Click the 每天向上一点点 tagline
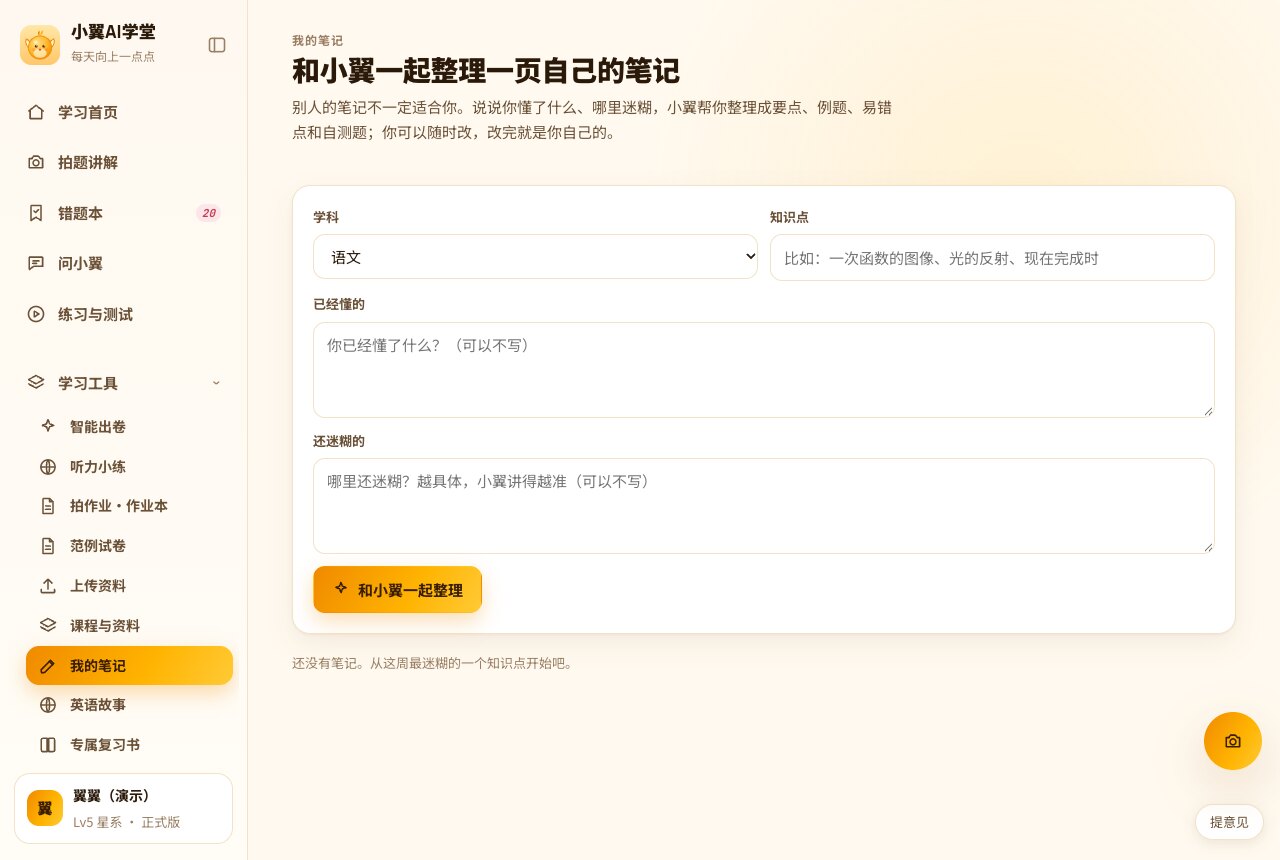The image size is (1280, 860). (113, 56)
